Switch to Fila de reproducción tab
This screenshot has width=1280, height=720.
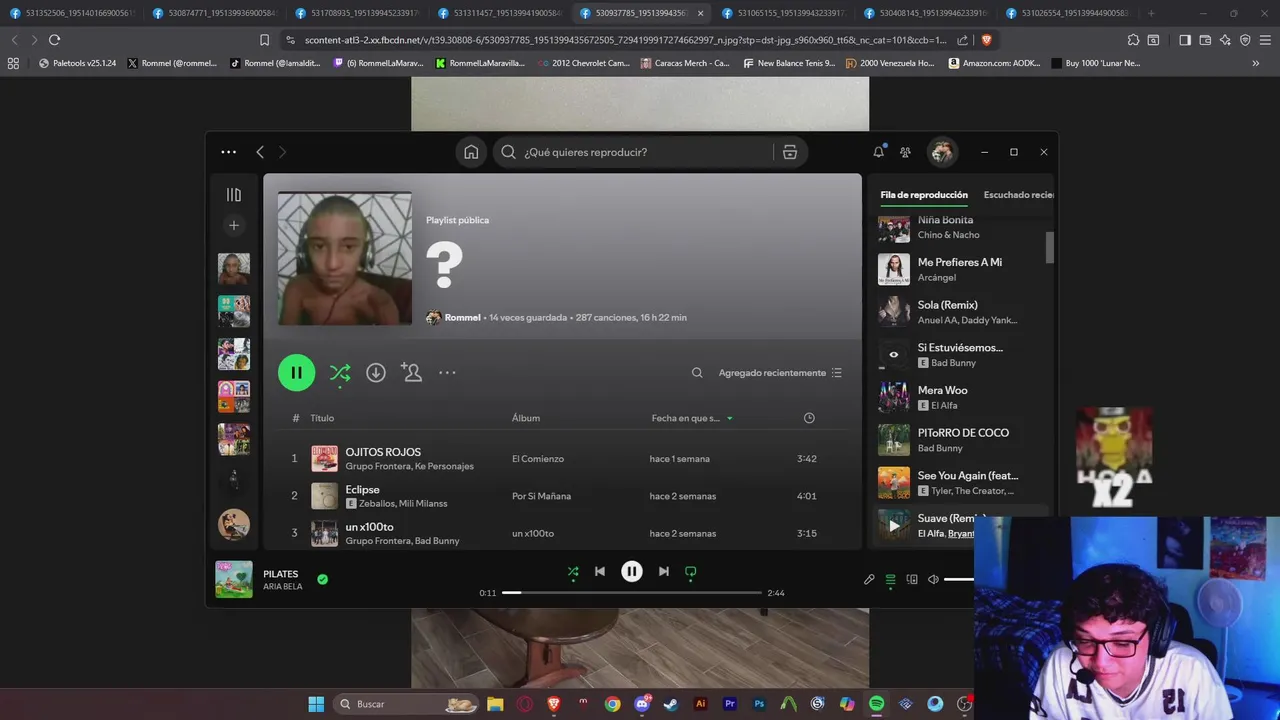coord(924,195)
